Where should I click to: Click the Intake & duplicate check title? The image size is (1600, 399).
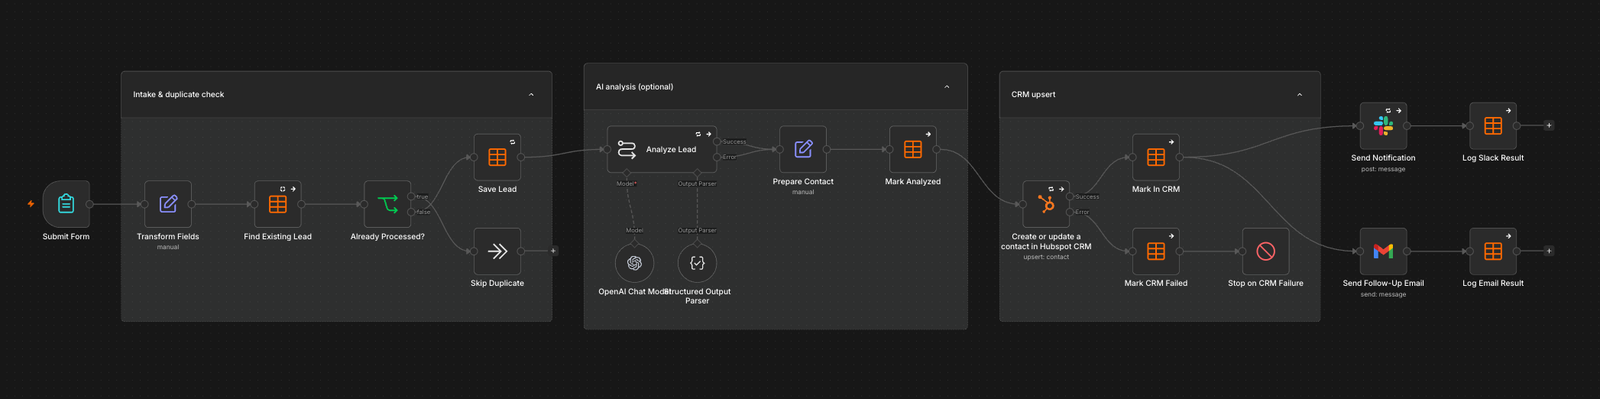[179, 95]
